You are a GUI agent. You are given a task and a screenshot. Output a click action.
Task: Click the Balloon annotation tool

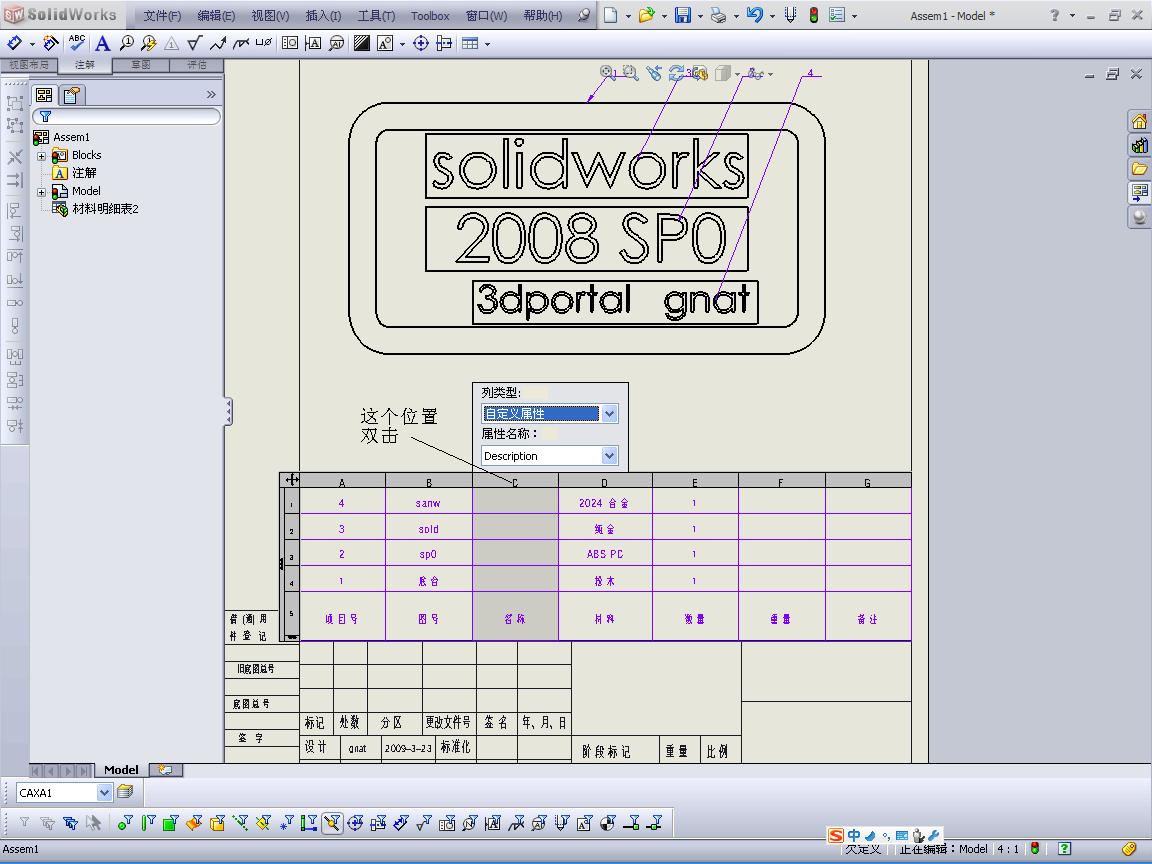(x=126, y=44)
